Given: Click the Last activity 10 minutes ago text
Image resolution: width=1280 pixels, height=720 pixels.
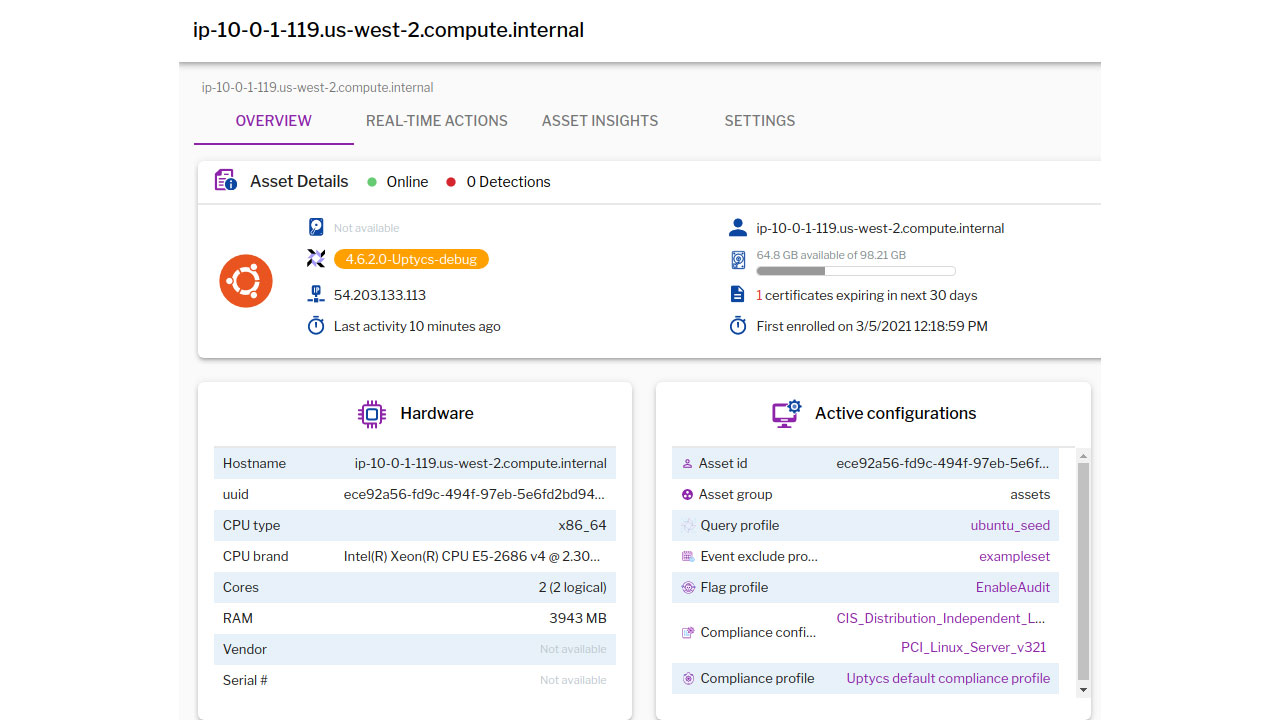Looking at the screenshot, I should coord(417,327).
